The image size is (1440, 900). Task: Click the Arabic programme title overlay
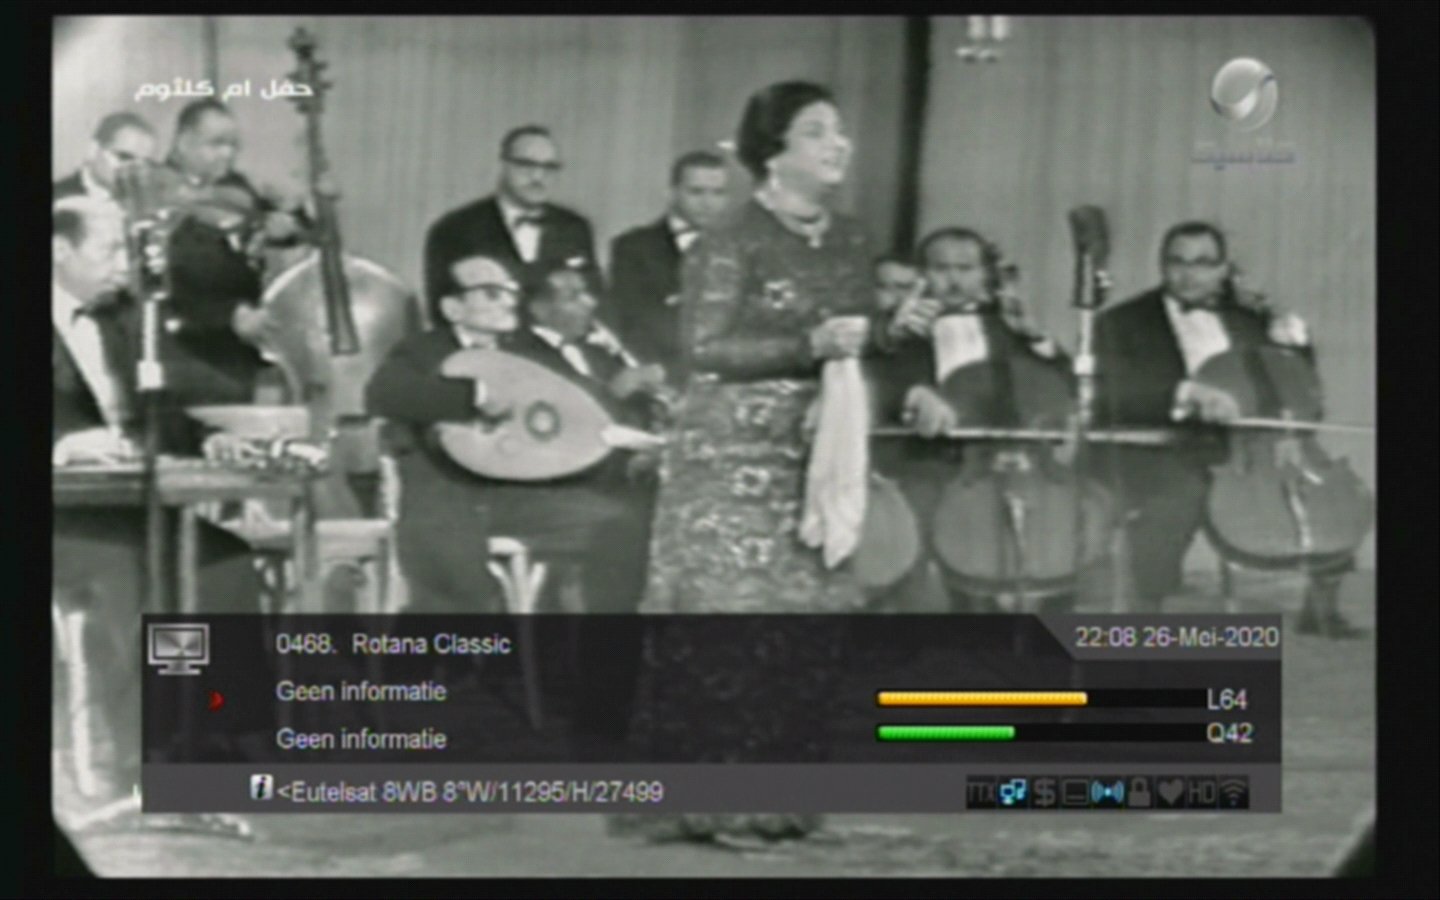click(x=223, y=90)
